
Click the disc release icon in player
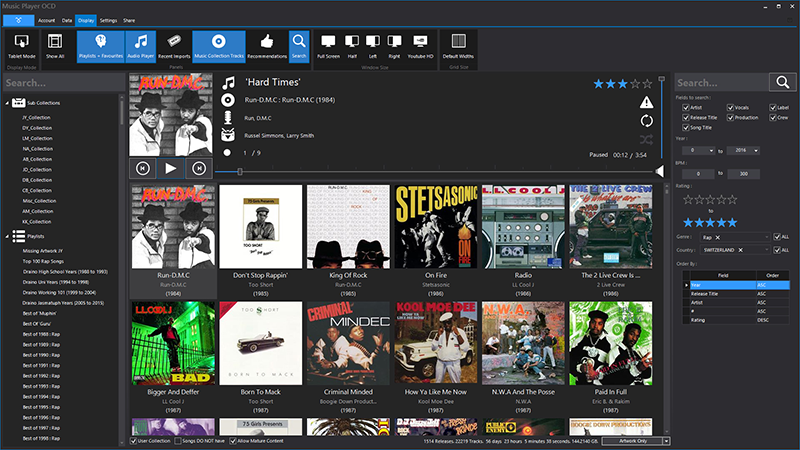[x=228, y=100]
